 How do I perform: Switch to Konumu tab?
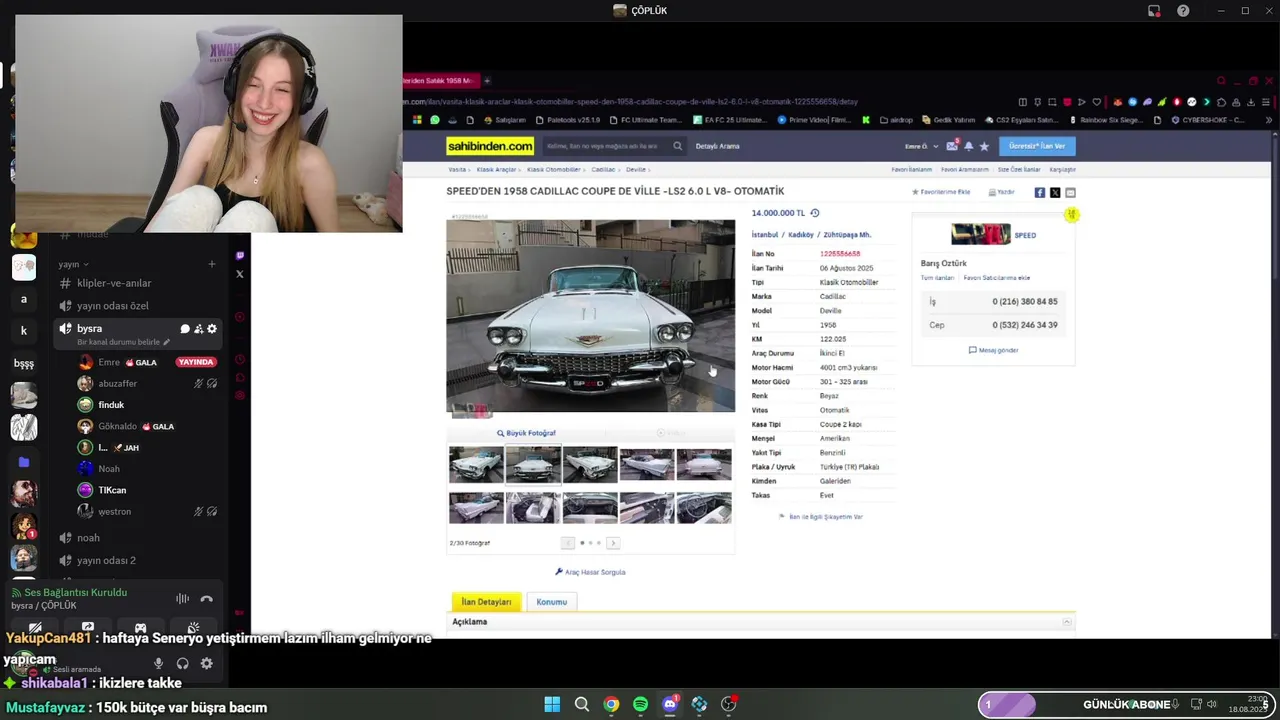point(552,602)
